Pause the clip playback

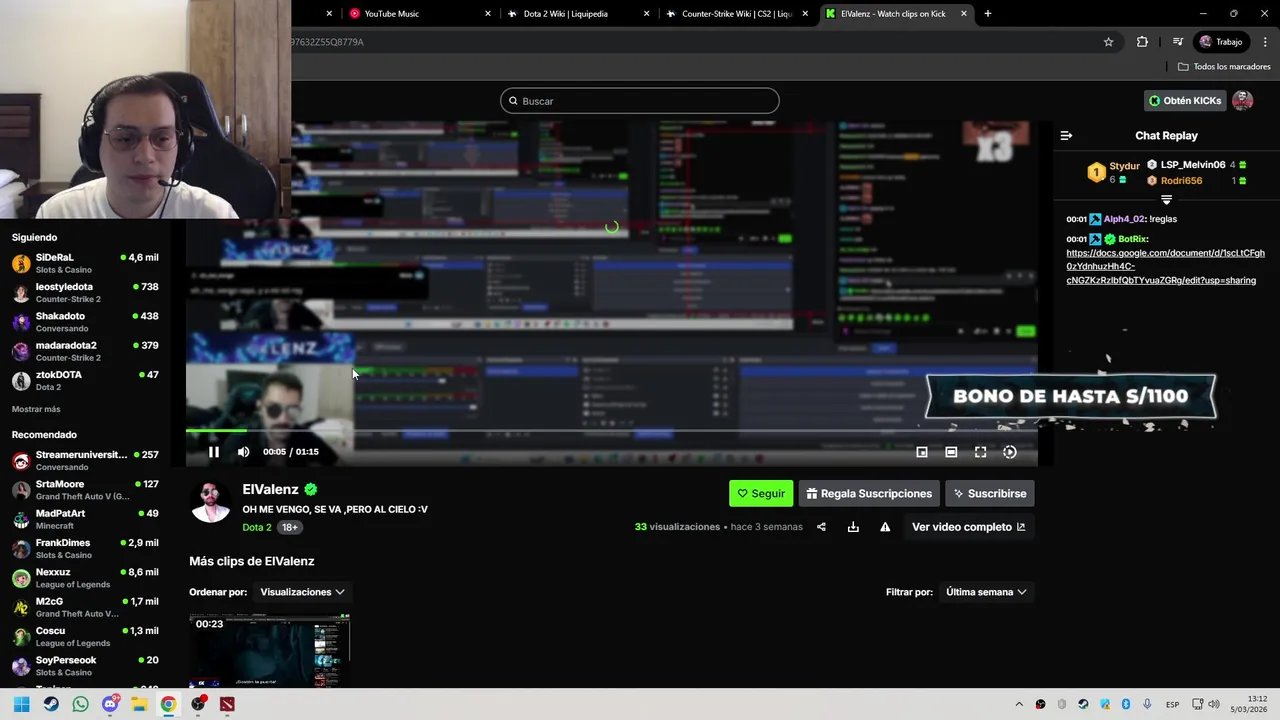[214, 452]
